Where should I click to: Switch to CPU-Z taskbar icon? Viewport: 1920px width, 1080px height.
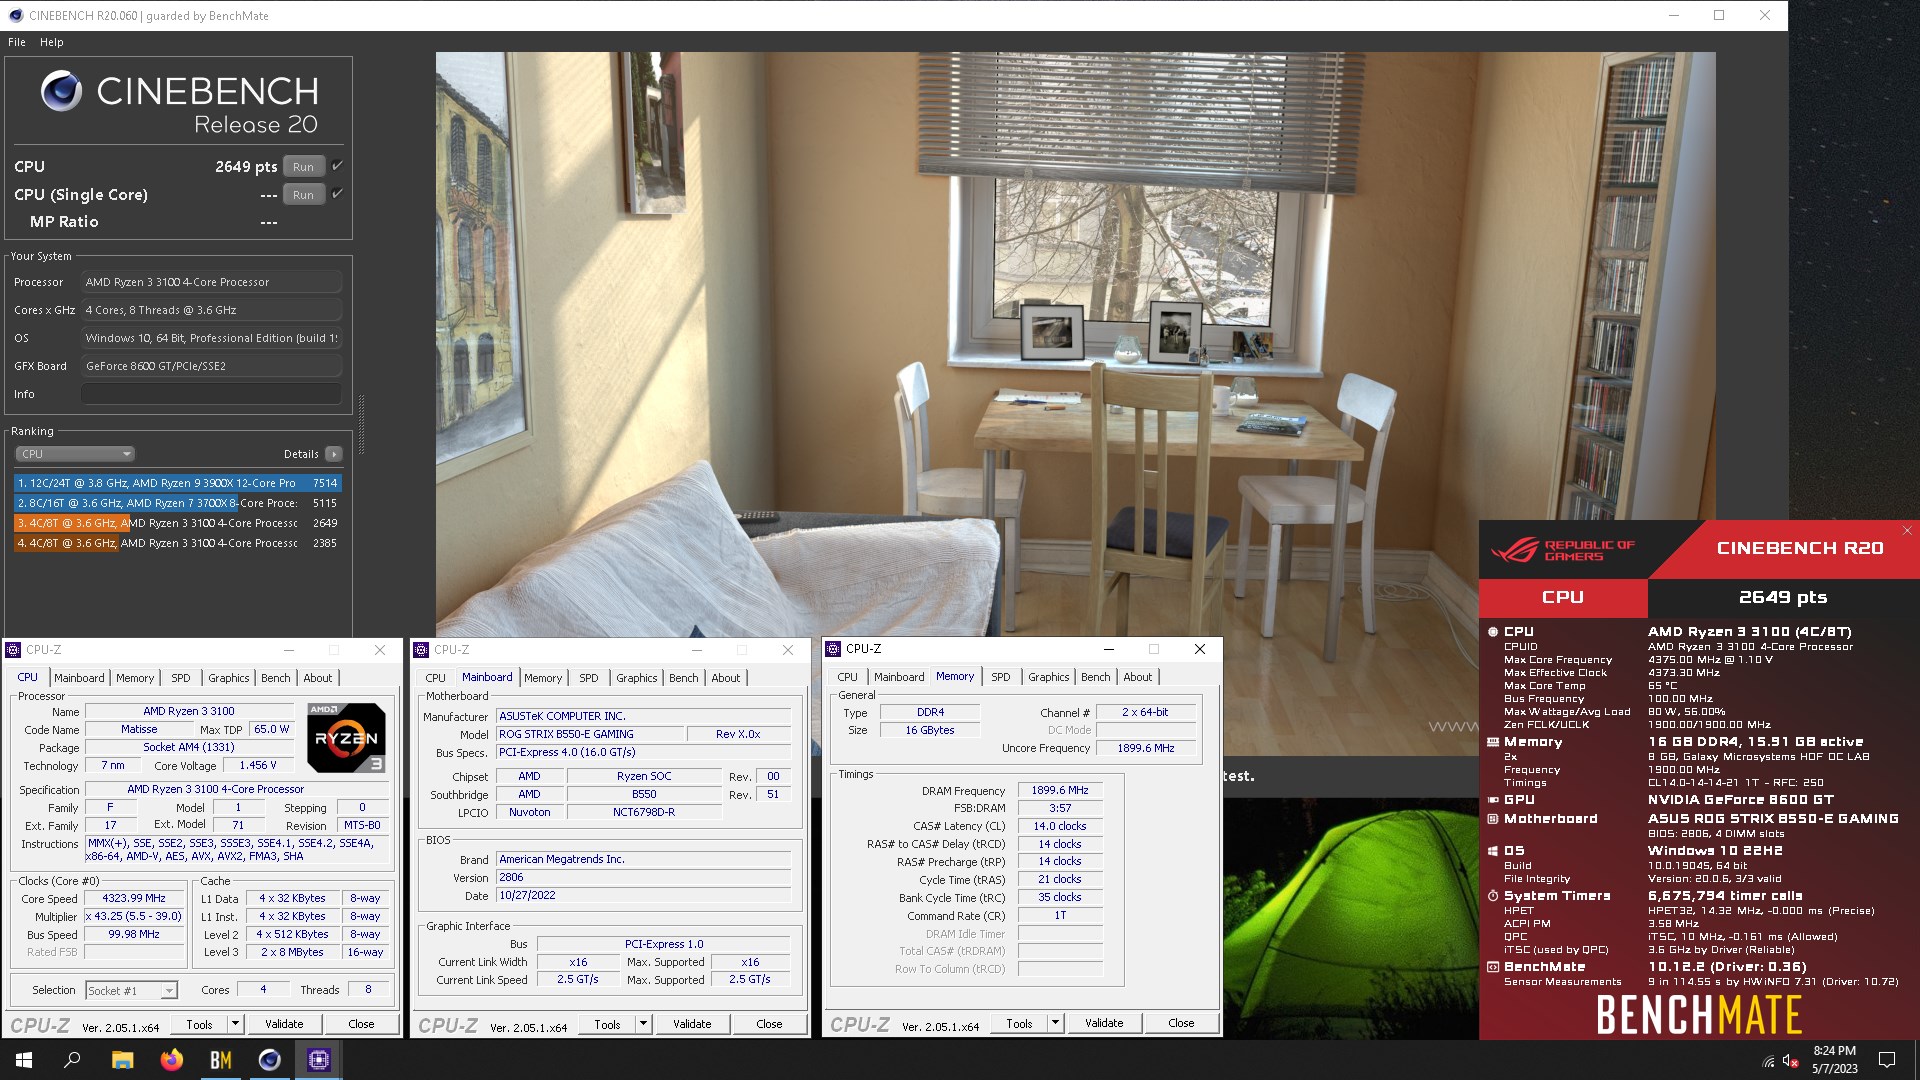tap(318, 1060)
